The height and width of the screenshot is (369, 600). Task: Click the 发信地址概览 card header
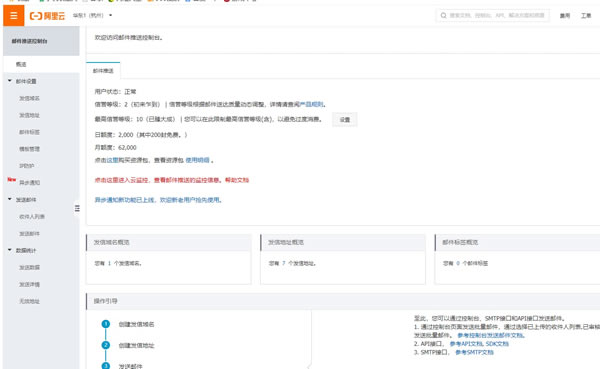pyautogui.click(x=343, y=242)
